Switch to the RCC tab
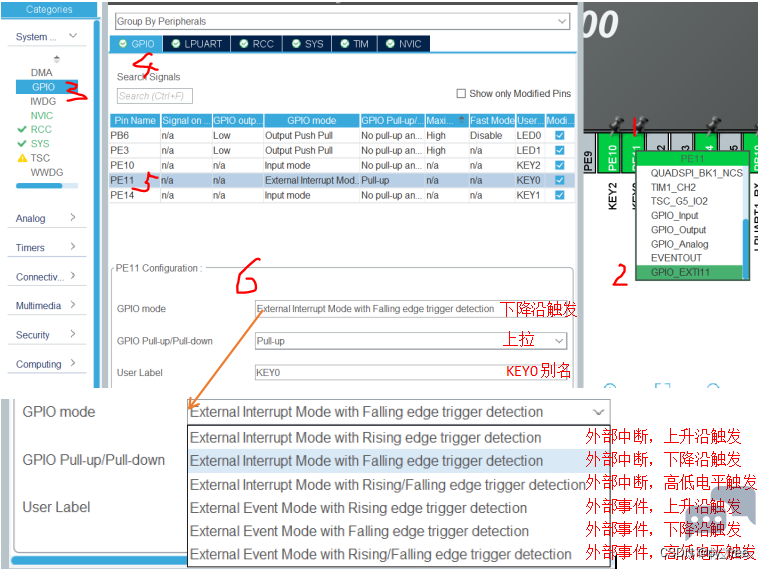This screenshot has width=764, height=569. tap(257, 44)
